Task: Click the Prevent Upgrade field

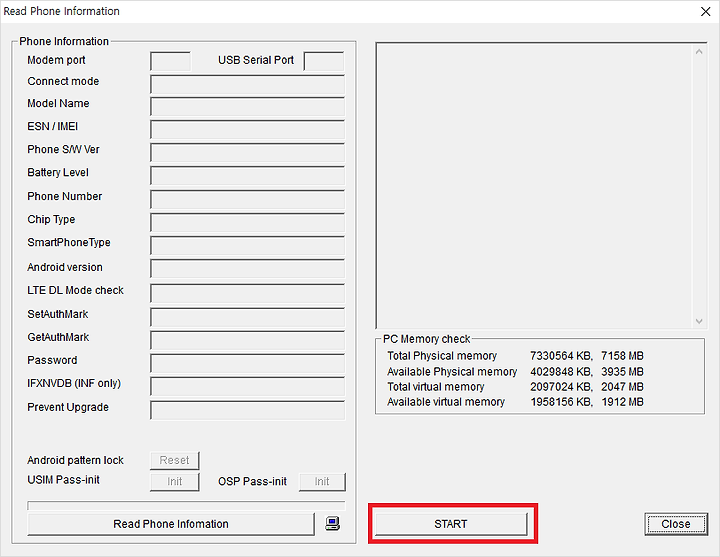Action: (x=248, y=410)
